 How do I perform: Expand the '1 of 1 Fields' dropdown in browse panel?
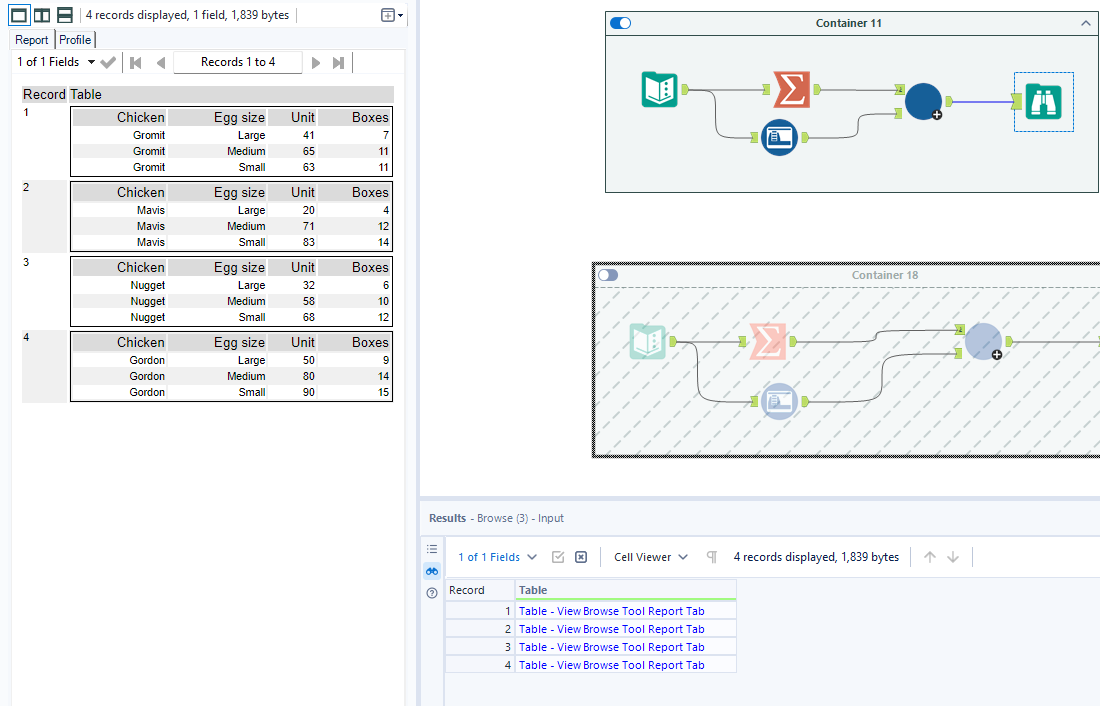(x=55, y=62)
